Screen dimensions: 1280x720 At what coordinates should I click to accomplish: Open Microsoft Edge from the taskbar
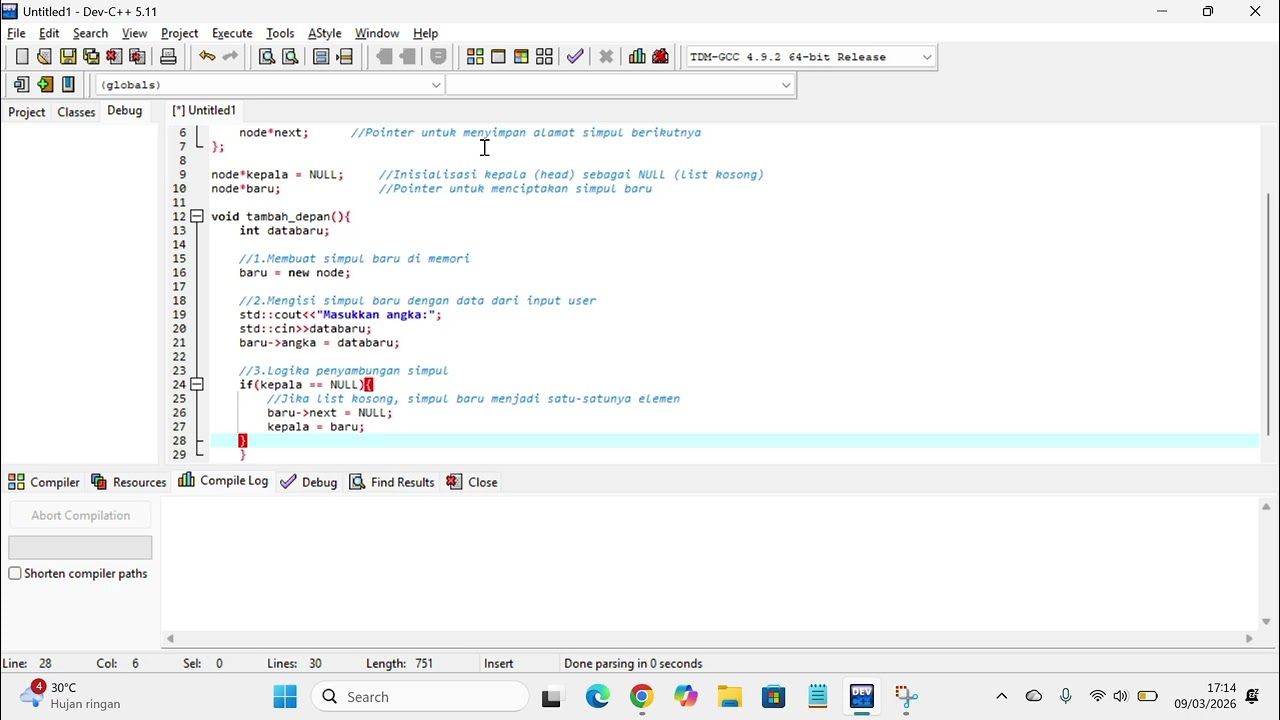tap(597, 697)
